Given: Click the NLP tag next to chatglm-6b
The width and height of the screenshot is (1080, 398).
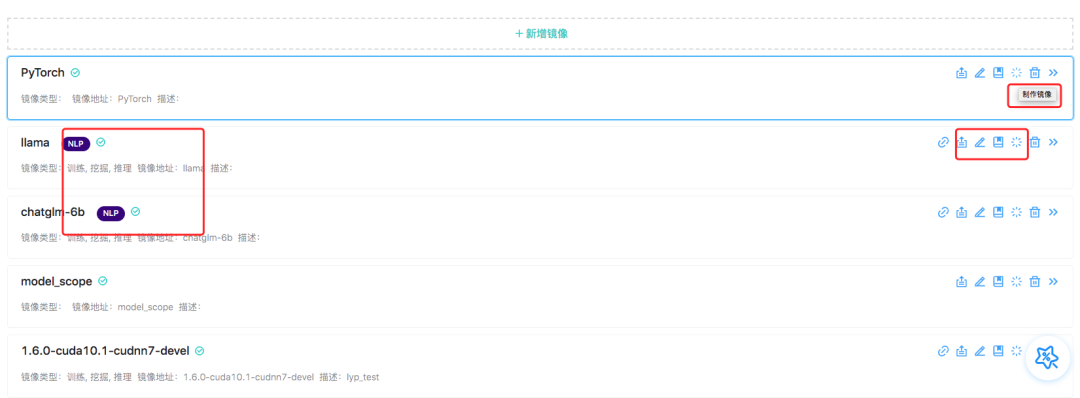Looking at the screenshot, I should [110, 213].
